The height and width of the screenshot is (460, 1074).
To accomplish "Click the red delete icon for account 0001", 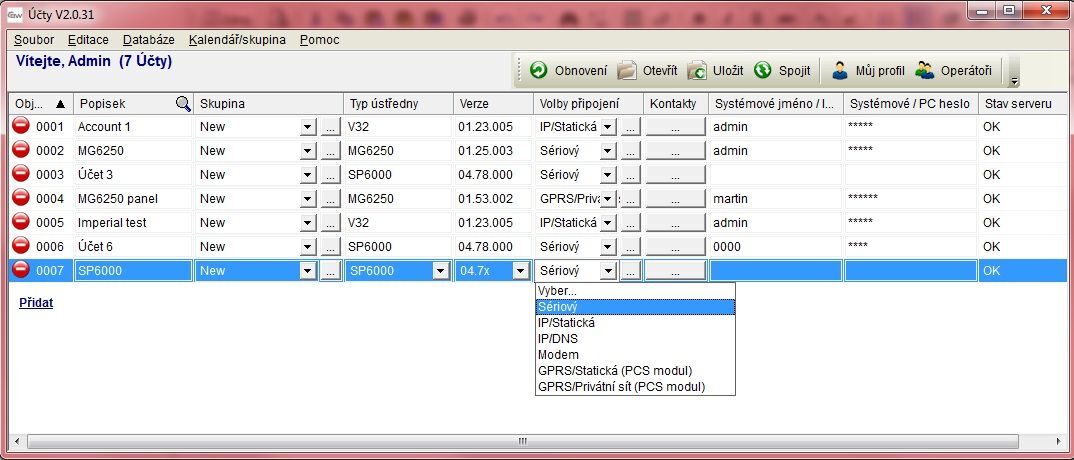I will (21, 127).
